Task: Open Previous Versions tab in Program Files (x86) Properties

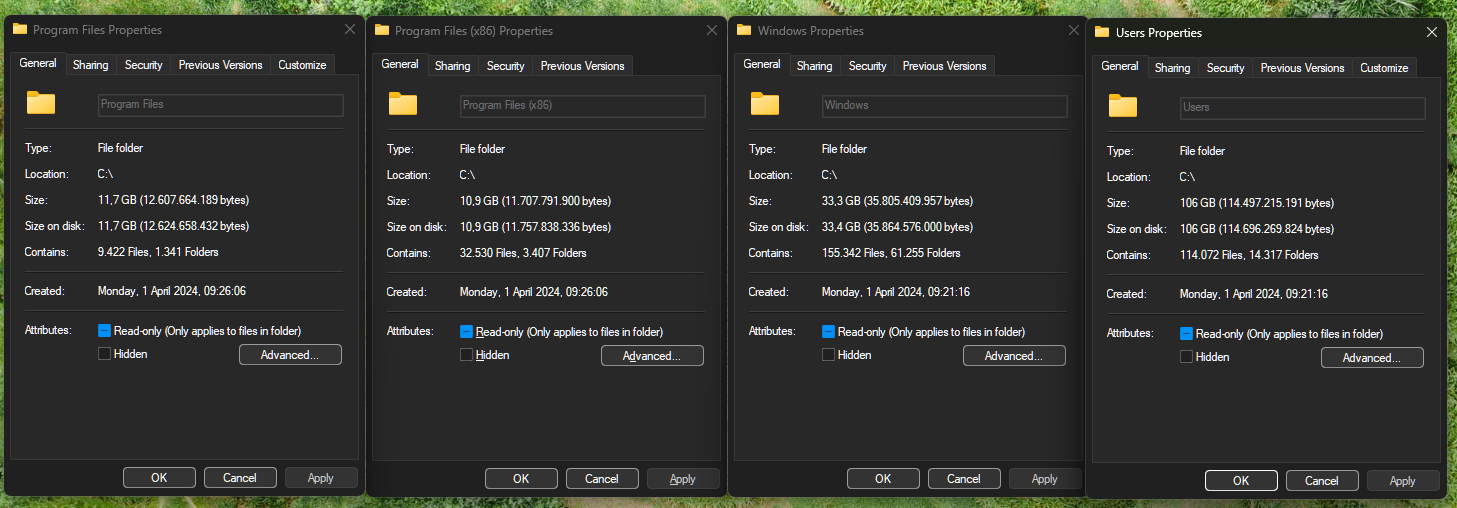Action: [582, 66]
